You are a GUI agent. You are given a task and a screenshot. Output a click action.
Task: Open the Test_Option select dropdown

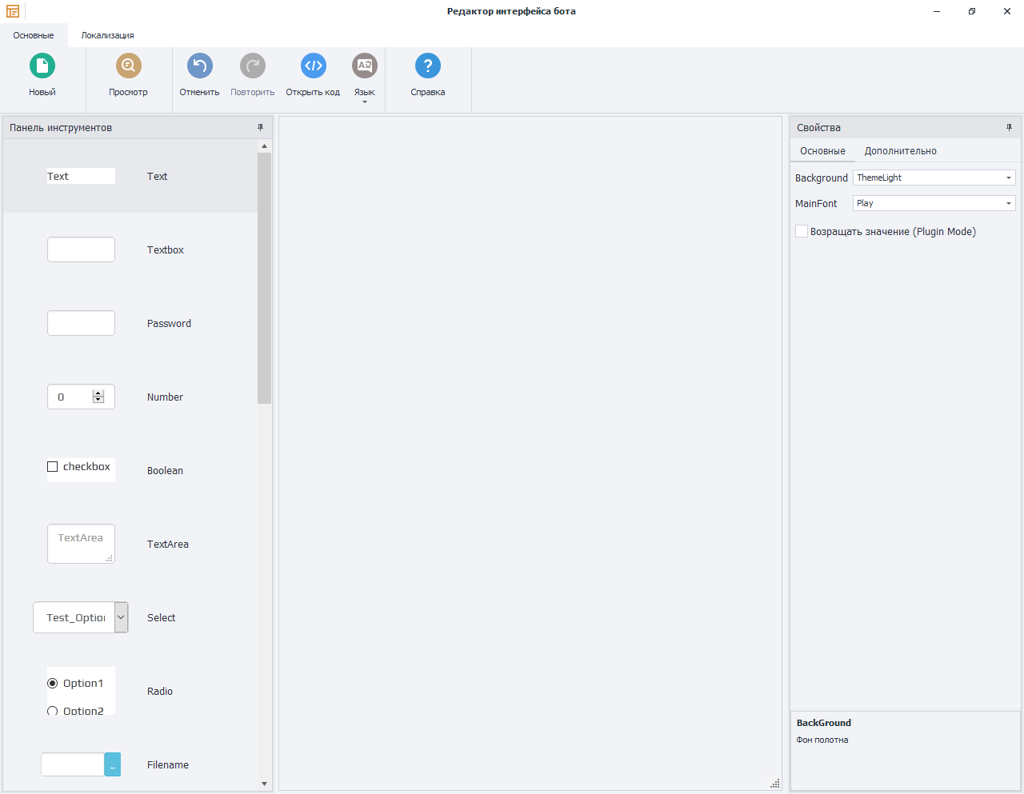point(121,617)
